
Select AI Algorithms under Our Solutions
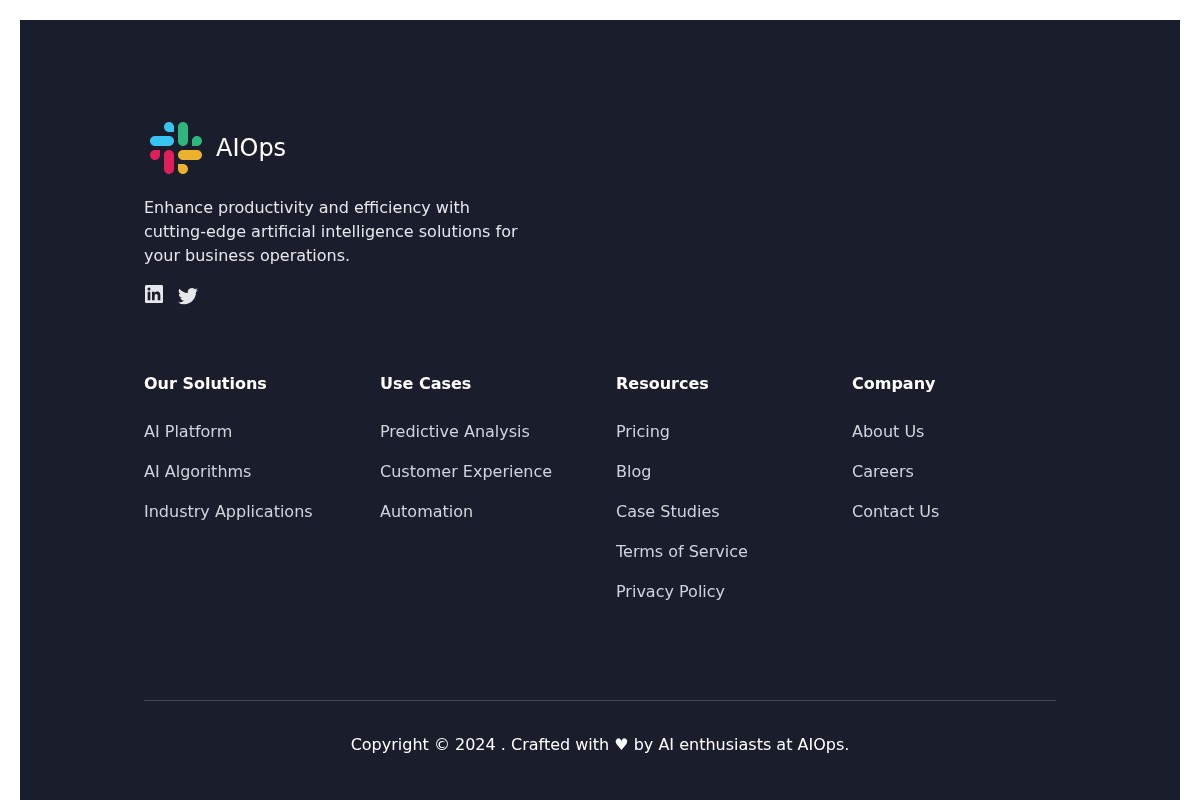click(x=197, y=471)
